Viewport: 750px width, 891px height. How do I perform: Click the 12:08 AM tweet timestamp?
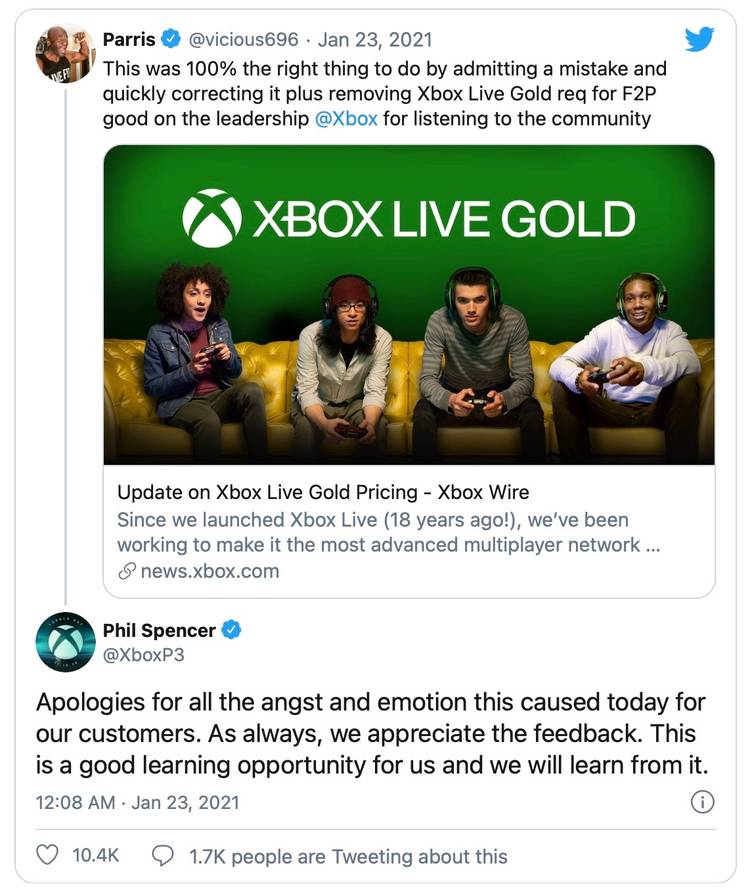73,802
